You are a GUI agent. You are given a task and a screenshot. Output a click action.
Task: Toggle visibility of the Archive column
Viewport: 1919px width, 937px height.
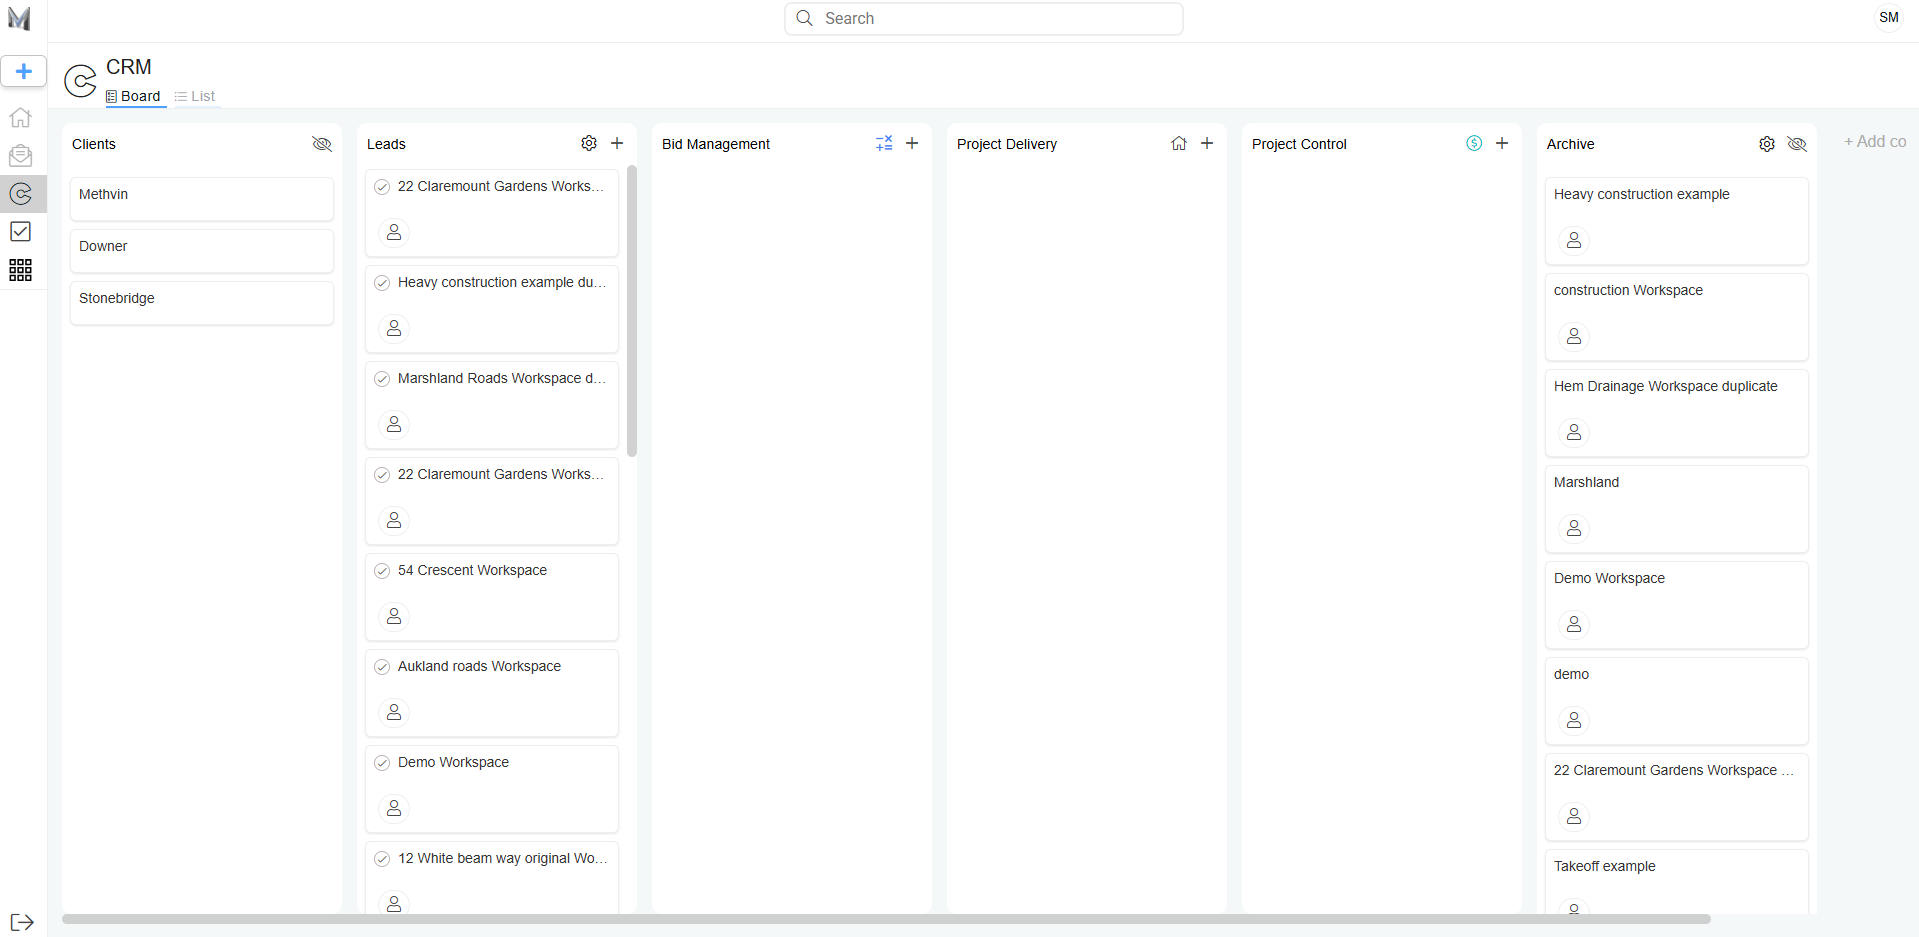click(1797, 144)
